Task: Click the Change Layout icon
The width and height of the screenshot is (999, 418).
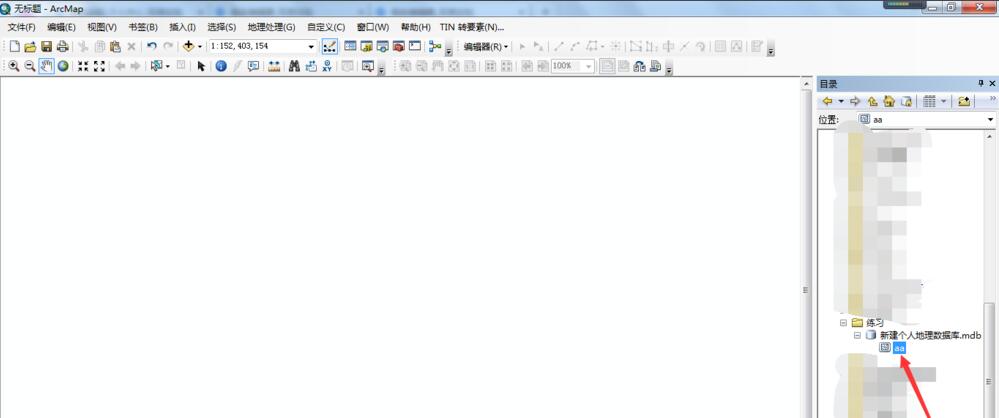Action: (640, 66)
